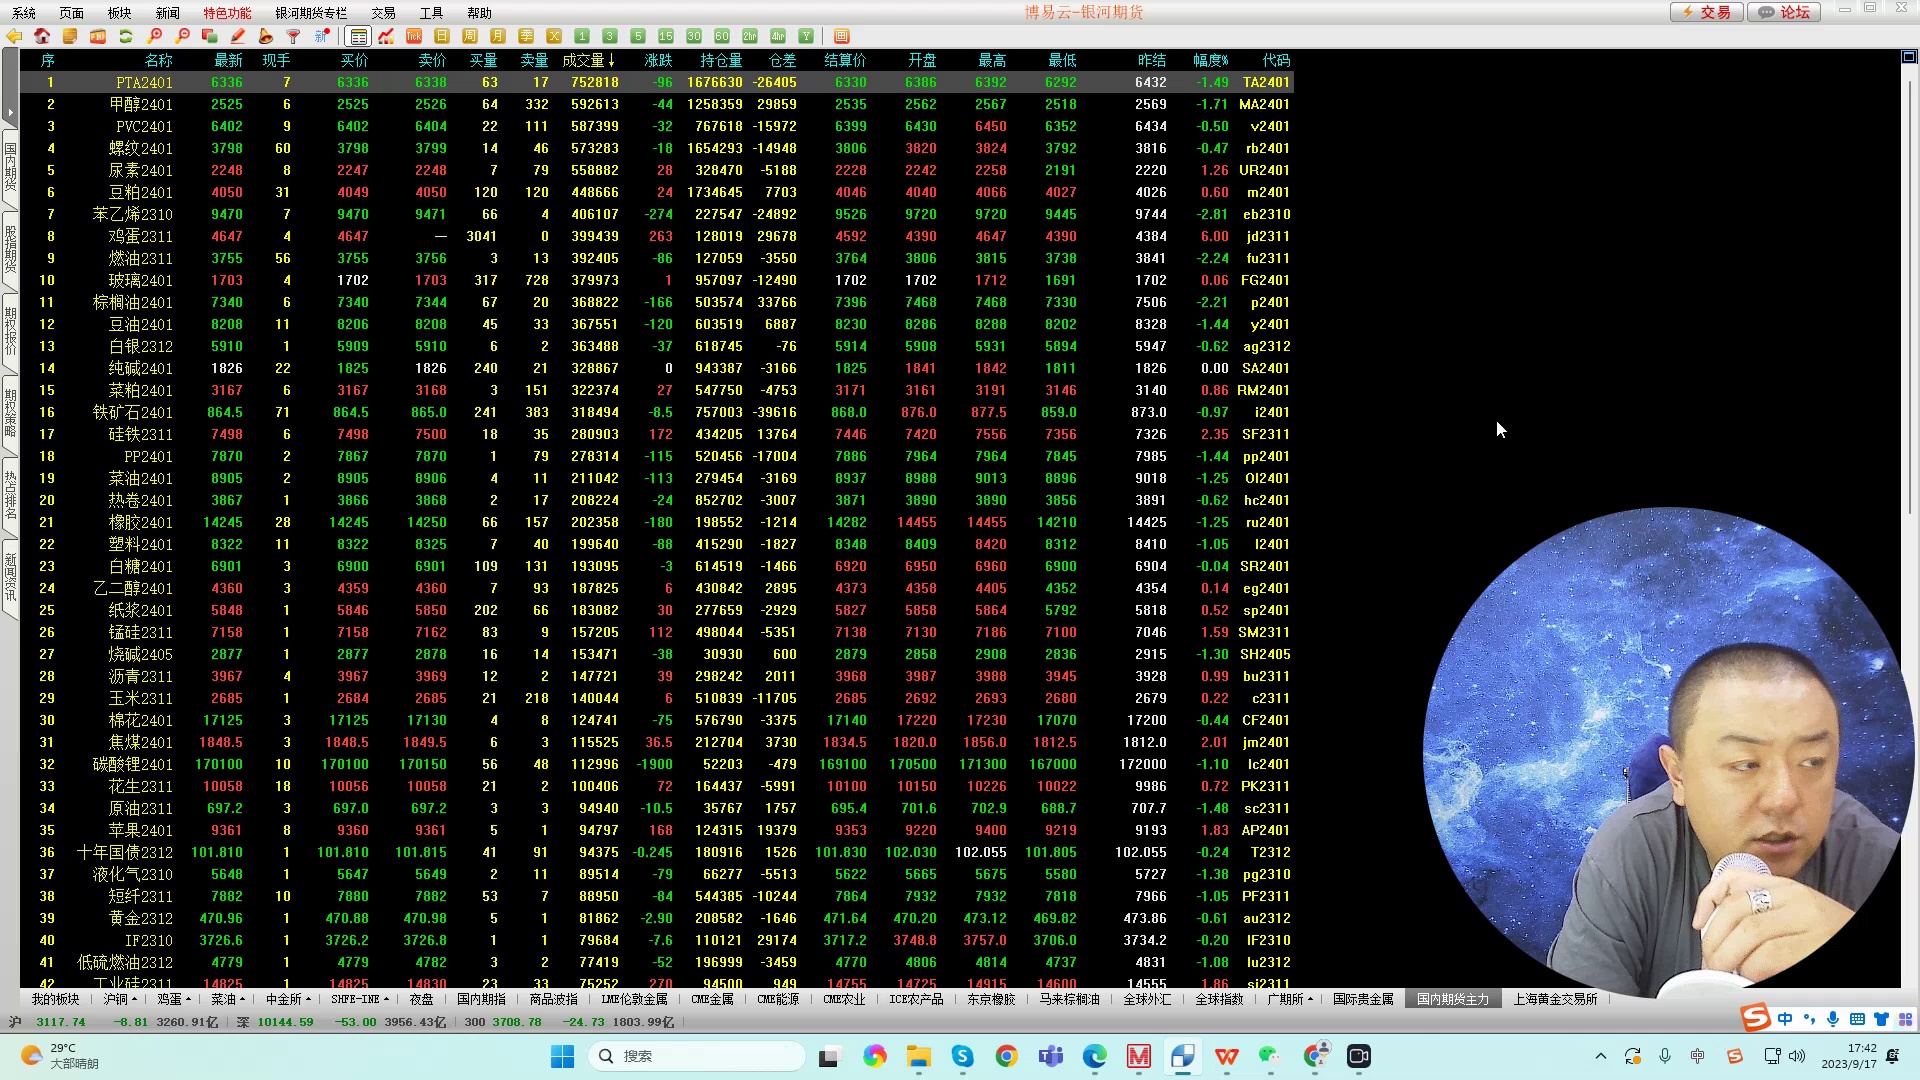Click the 论坛 button
Screen dimensions: 1920x1080
click(1786, 12)
